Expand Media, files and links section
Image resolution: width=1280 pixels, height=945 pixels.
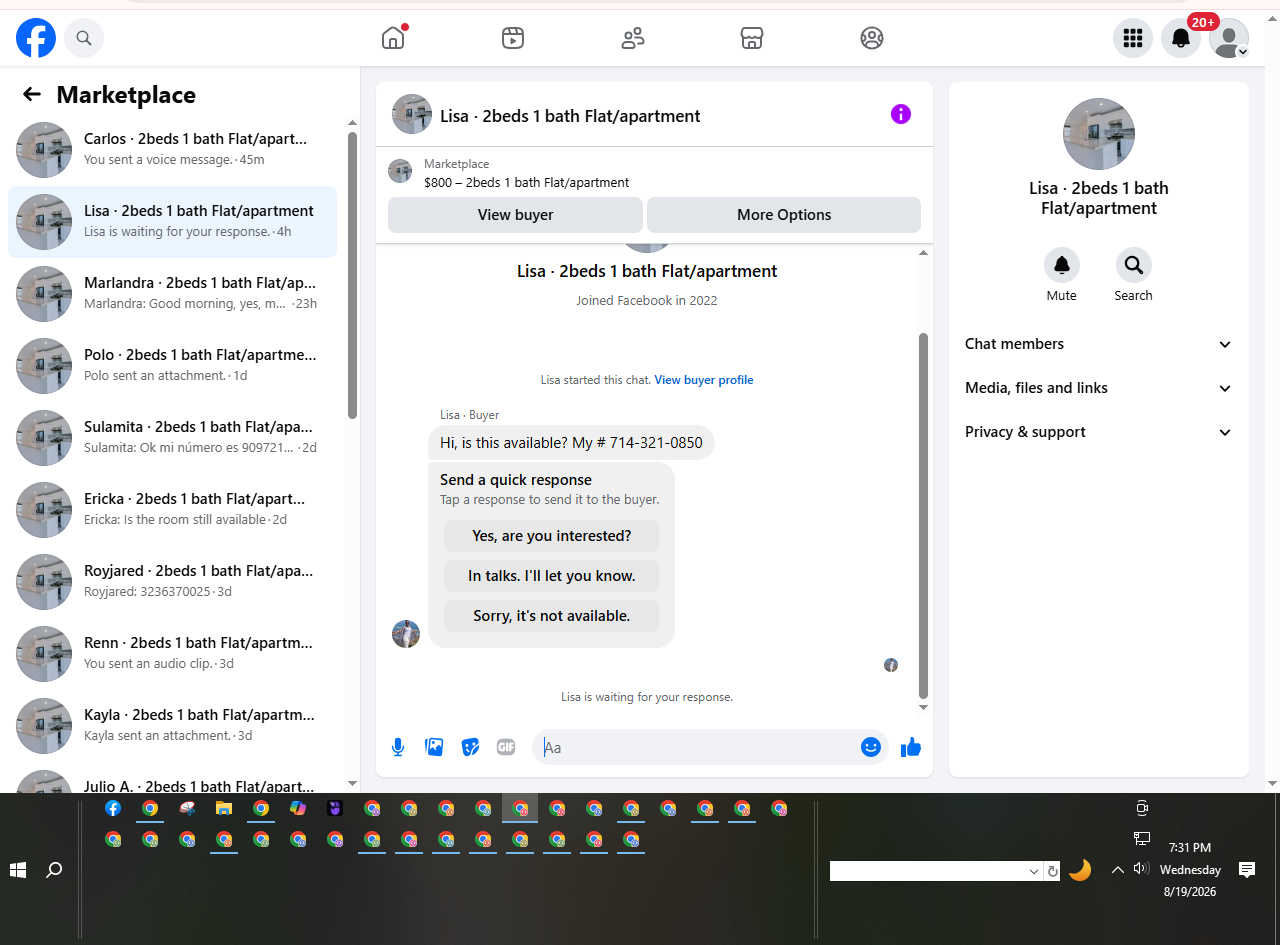click(x=1098, y=388)
